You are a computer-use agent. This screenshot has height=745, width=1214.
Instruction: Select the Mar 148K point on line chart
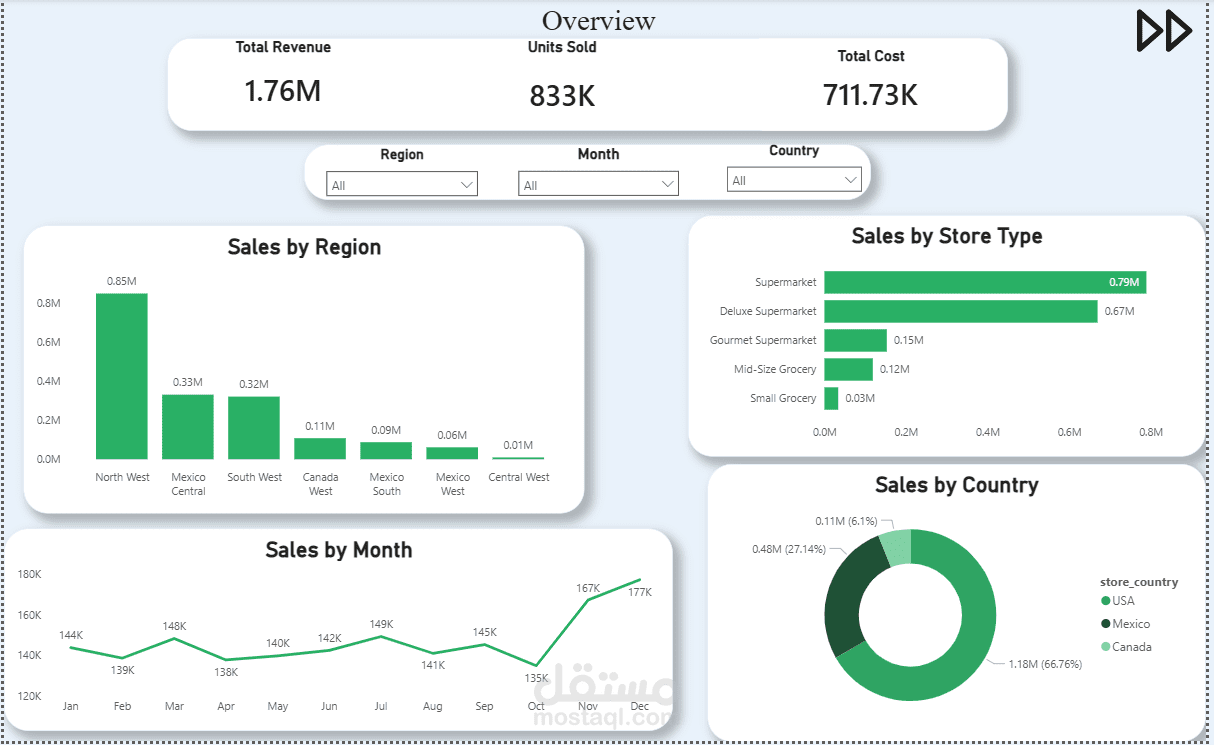(174, 638)
